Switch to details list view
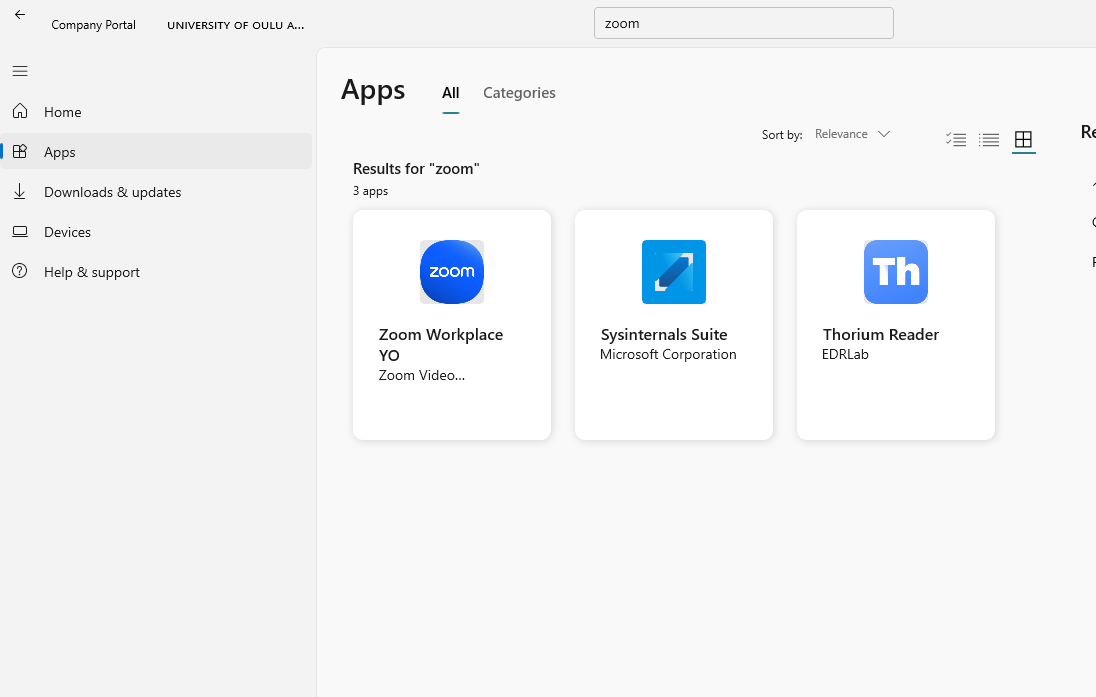Image resolution: width=1096 pixels, height=697 pixels. click(988, 139)
